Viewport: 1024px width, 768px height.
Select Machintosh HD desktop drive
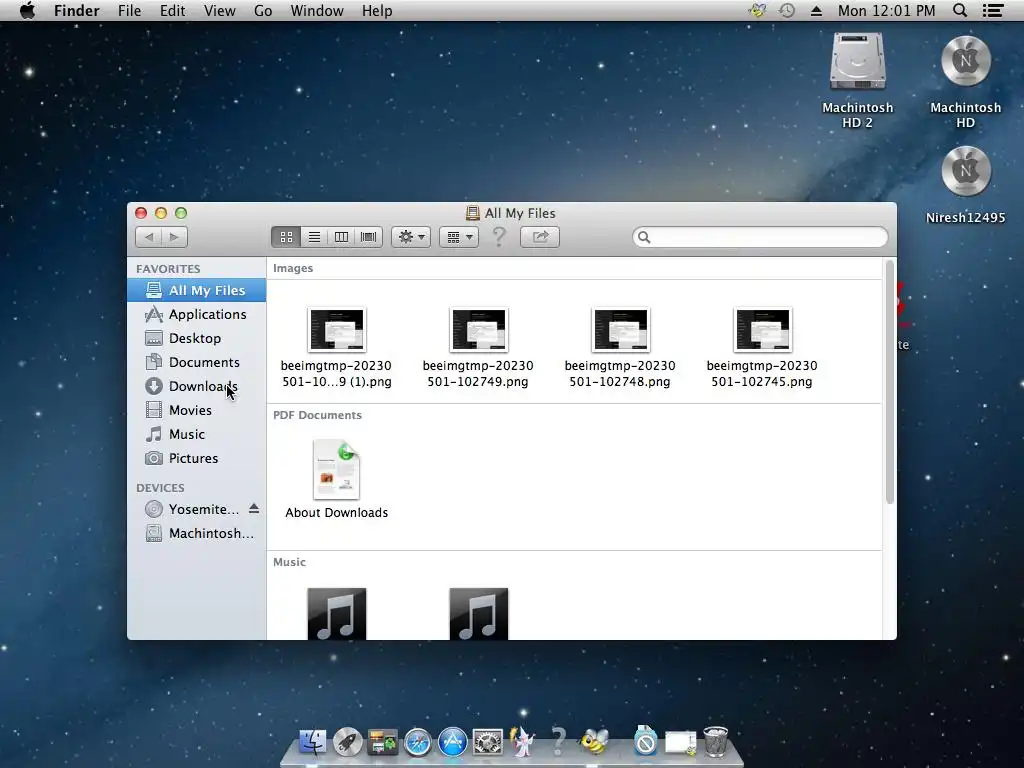click(x=965, y=80)
